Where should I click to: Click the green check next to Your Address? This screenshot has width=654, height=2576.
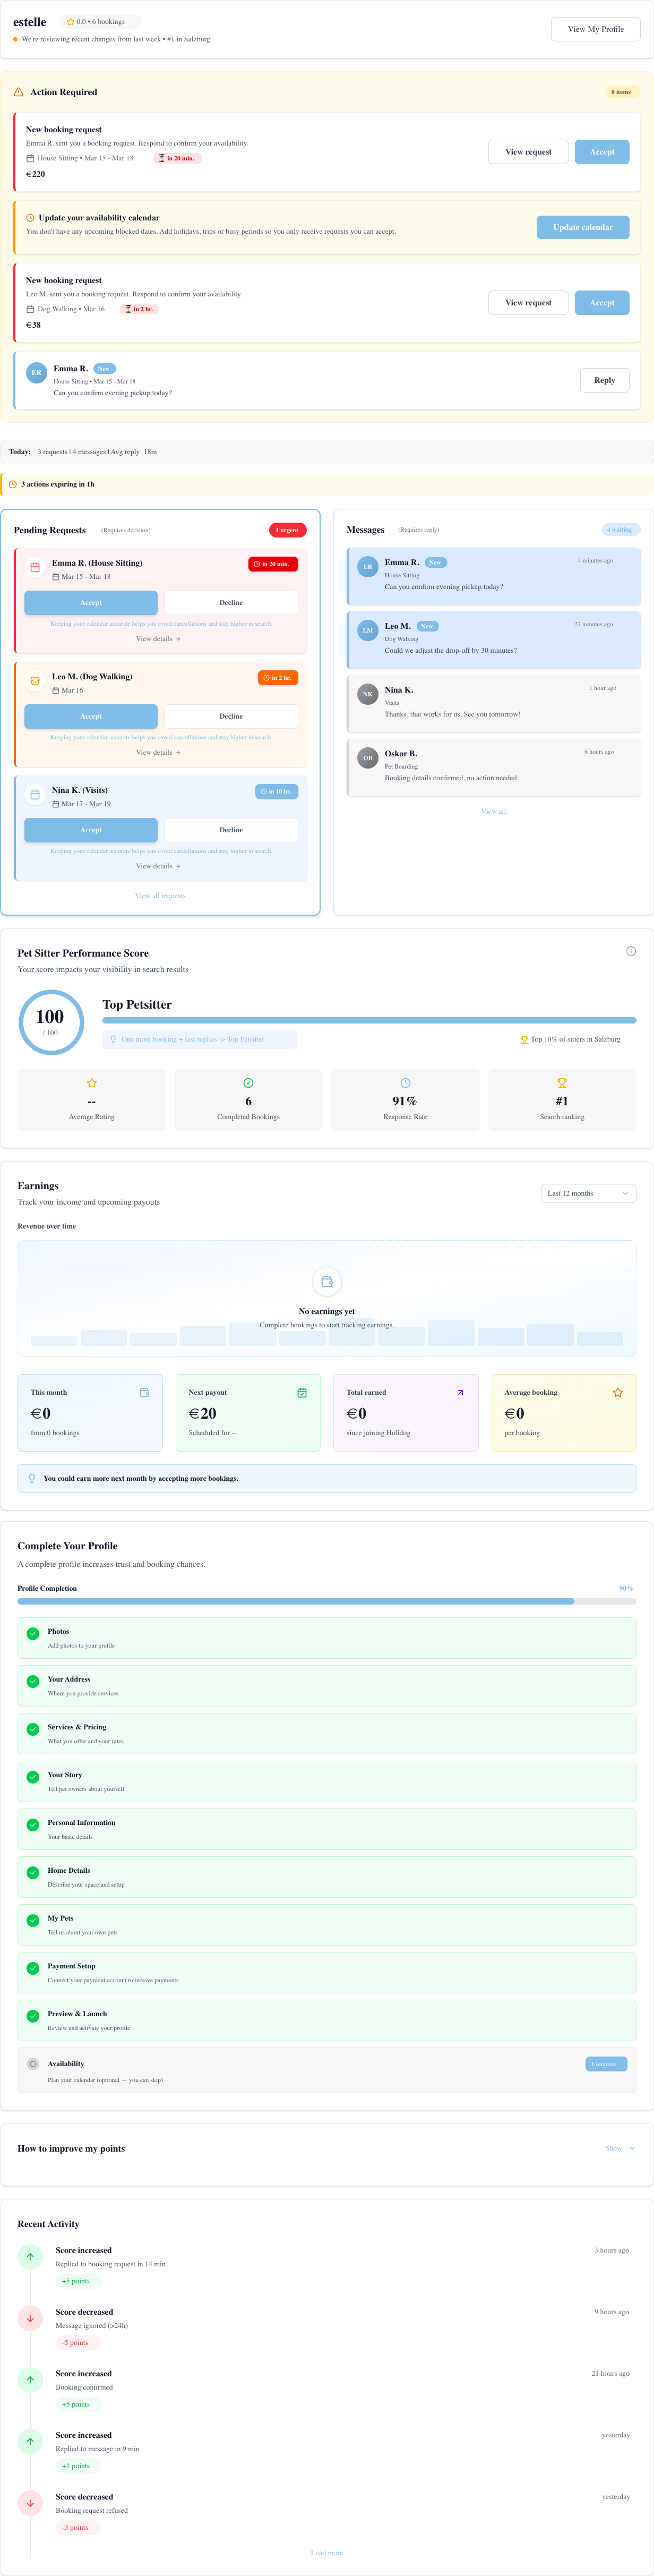coord(33,1682)
